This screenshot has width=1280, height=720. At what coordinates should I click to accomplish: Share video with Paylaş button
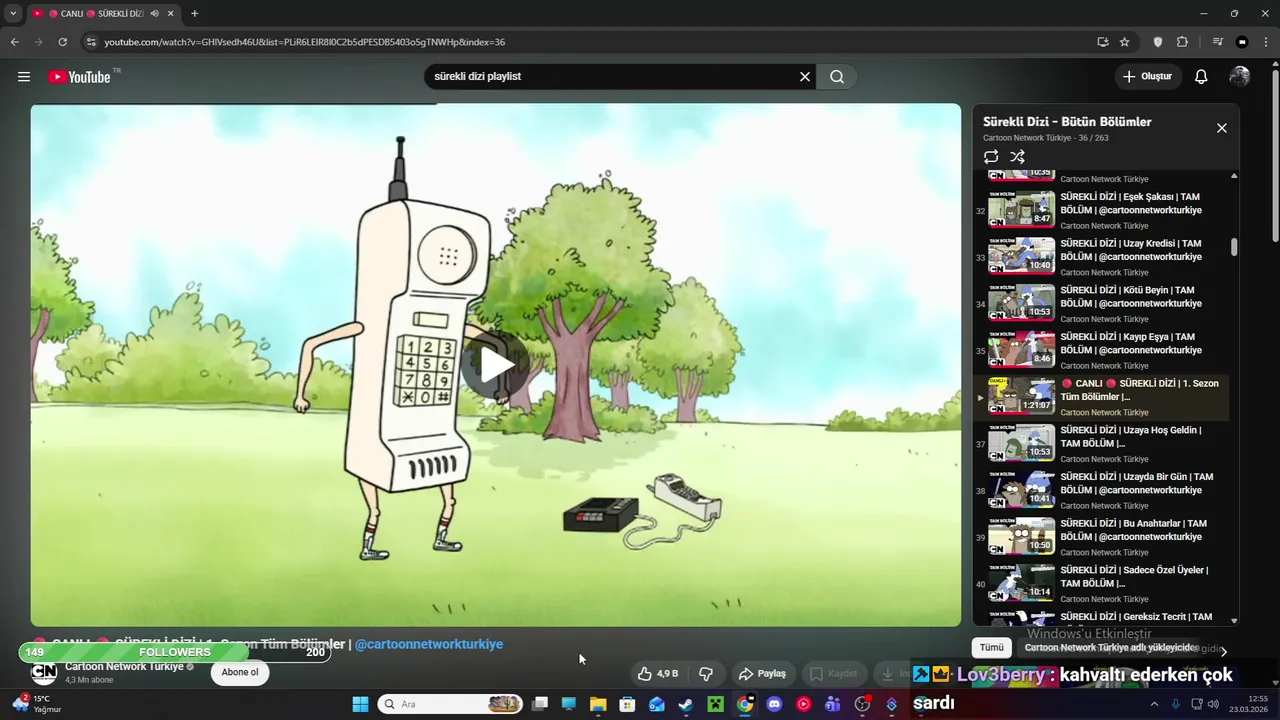point(762,674)
